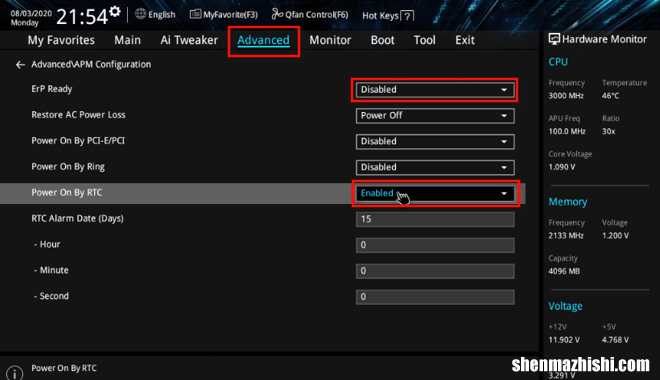Click the Advanced\APM Configuration breadcrumb

click(91, 64)
